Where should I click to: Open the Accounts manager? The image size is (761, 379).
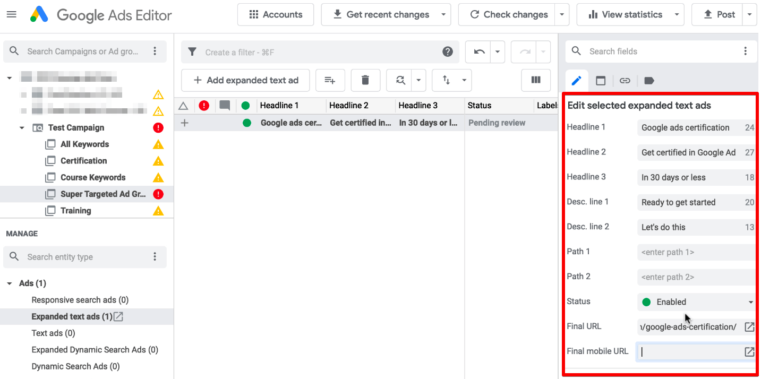click(275, 15)
